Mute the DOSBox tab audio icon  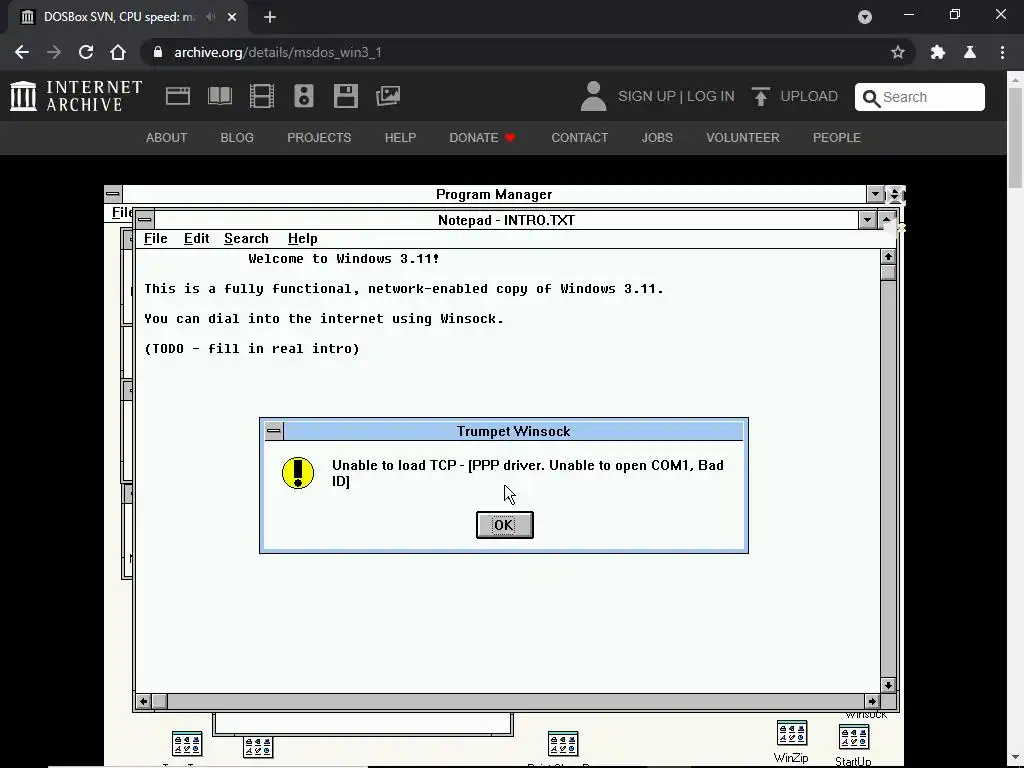[210, 17]
